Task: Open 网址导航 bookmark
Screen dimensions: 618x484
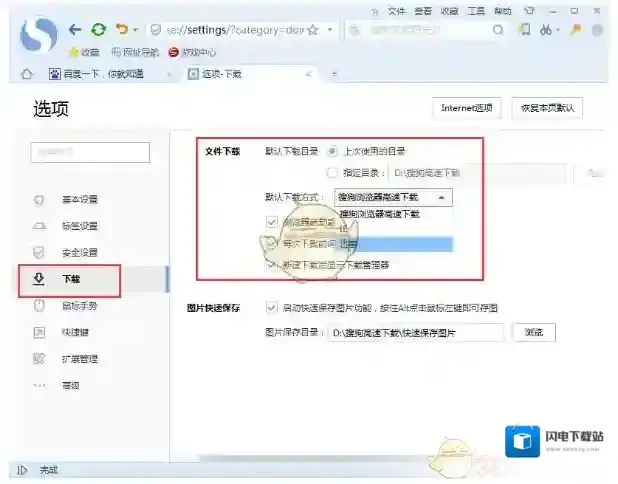Action: pos(135,52)
